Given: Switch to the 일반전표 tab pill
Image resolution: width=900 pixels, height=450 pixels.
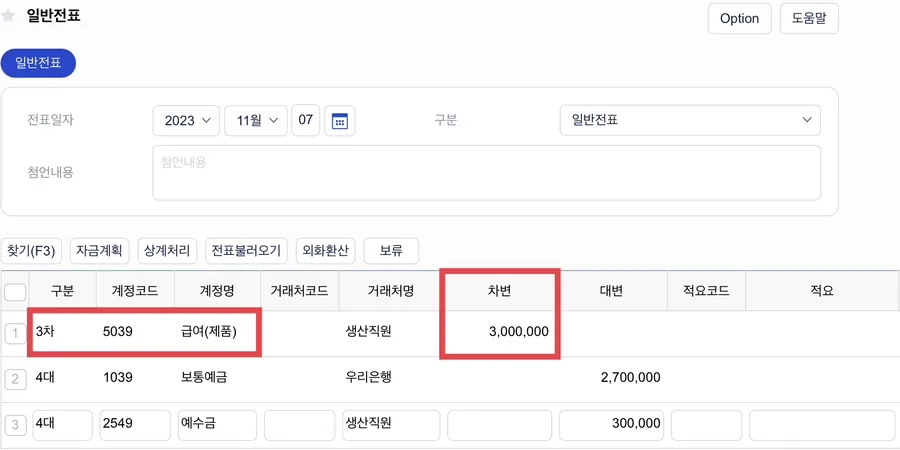Looking at the screenshot, I should pyautogui.click(x=38, y=63).
